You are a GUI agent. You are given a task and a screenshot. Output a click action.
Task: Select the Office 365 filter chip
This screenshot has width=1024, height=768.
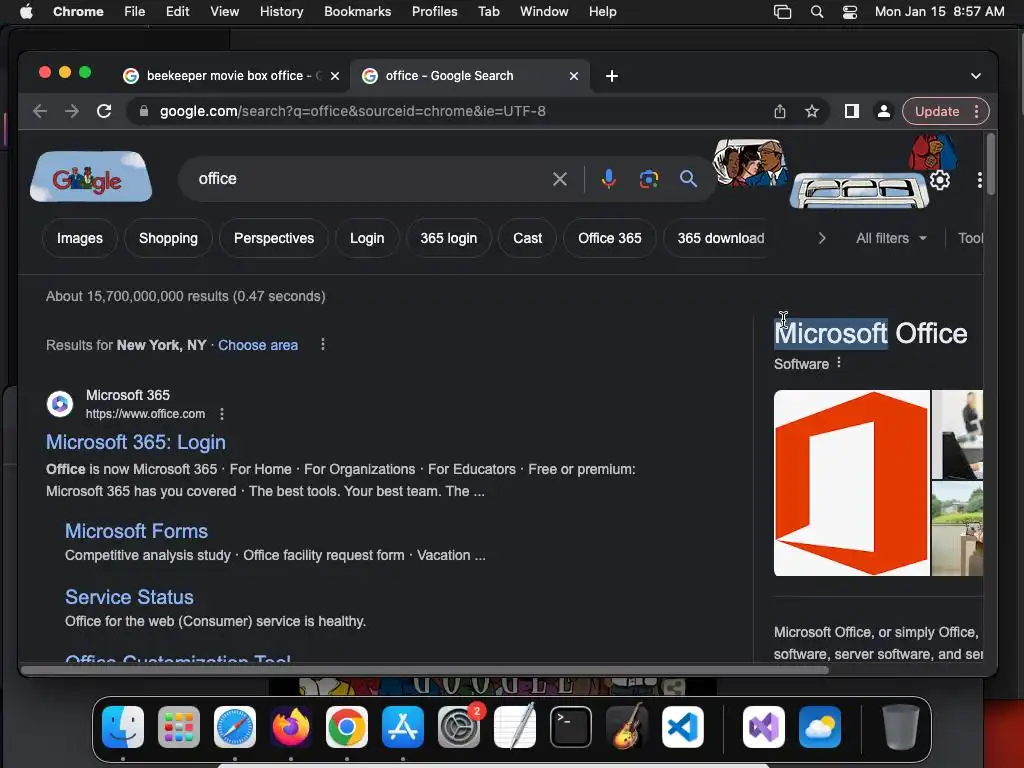(609, 238)
